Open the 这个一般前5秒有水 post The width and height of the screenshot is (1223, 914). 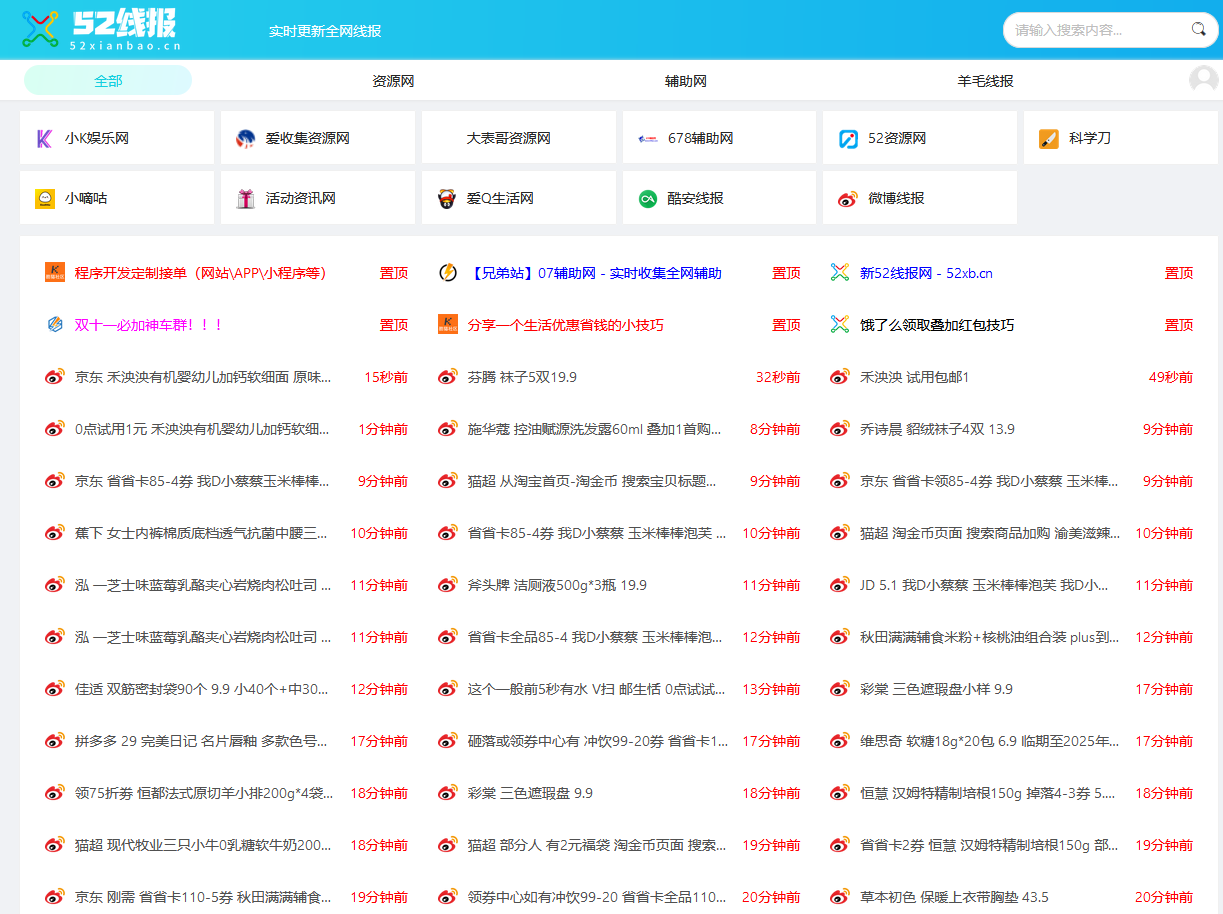click(x=596, y=689)
